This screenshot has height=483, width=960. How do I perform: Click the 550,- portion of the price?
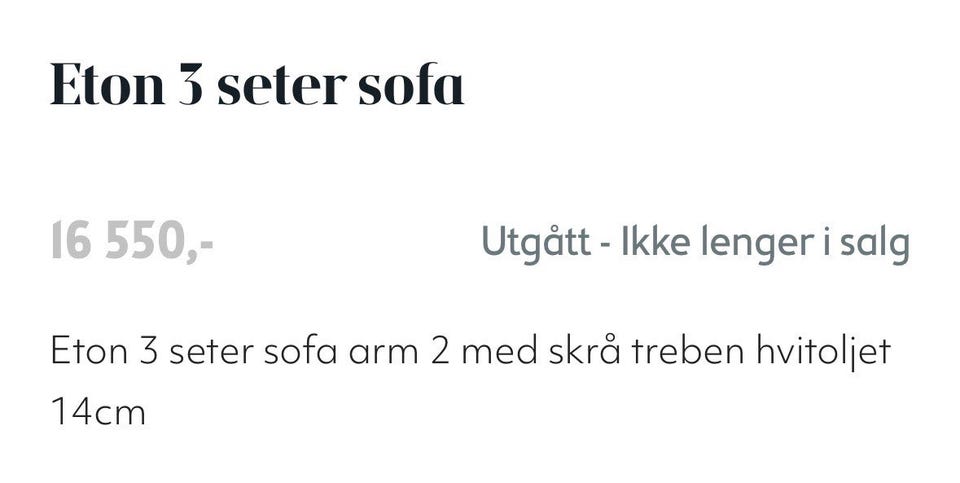tap(159, 242)
